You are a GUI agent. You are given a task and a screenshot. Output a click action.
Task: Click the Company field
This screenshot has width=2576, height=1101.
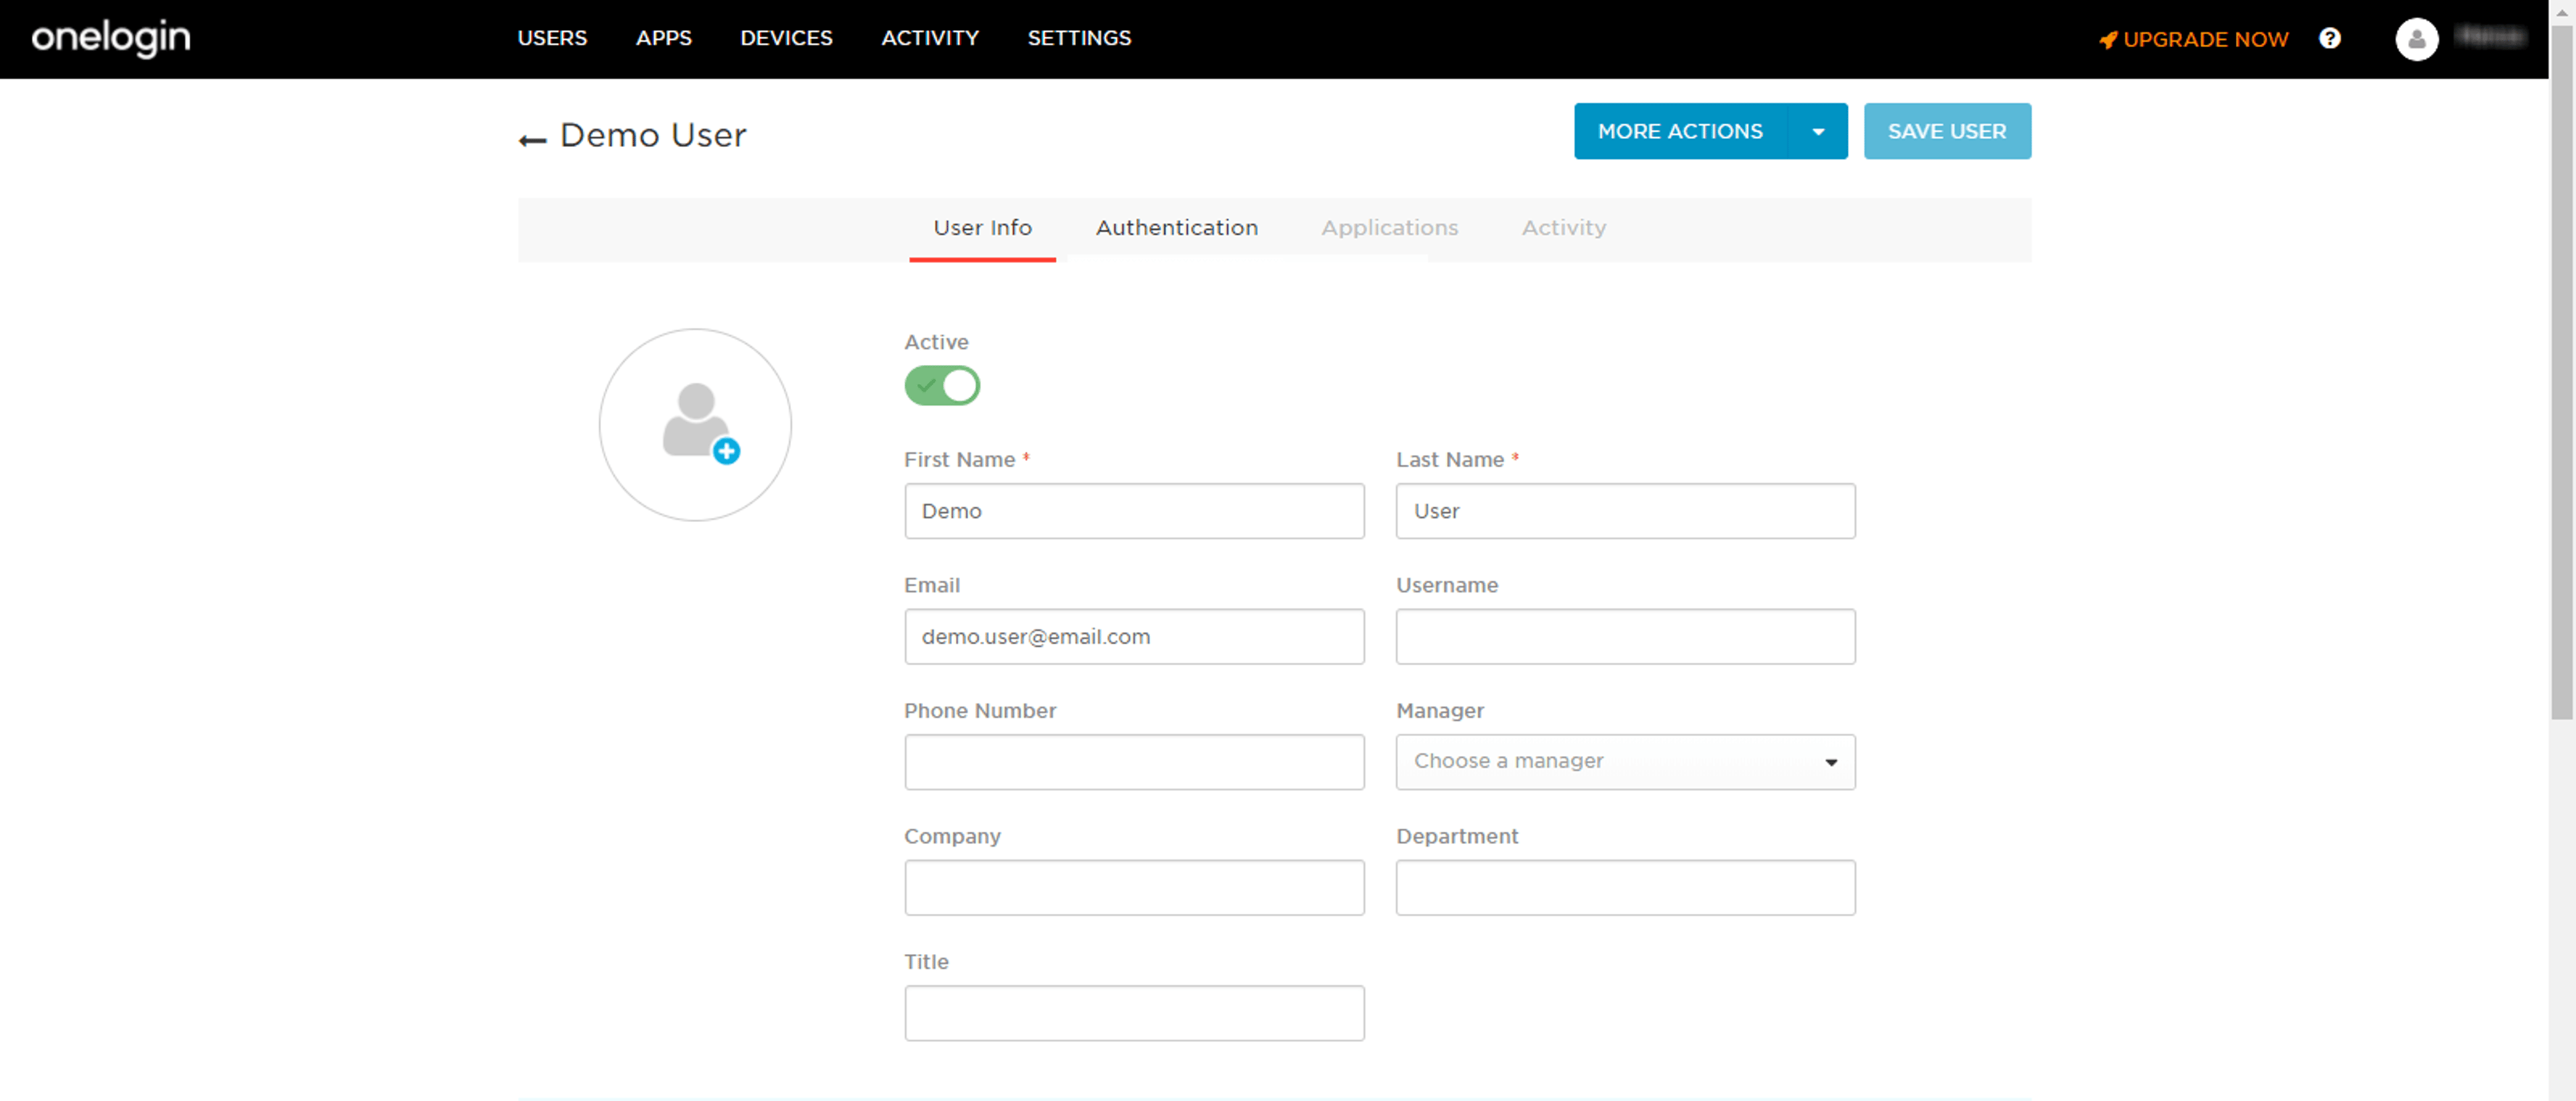point(1134,887)
